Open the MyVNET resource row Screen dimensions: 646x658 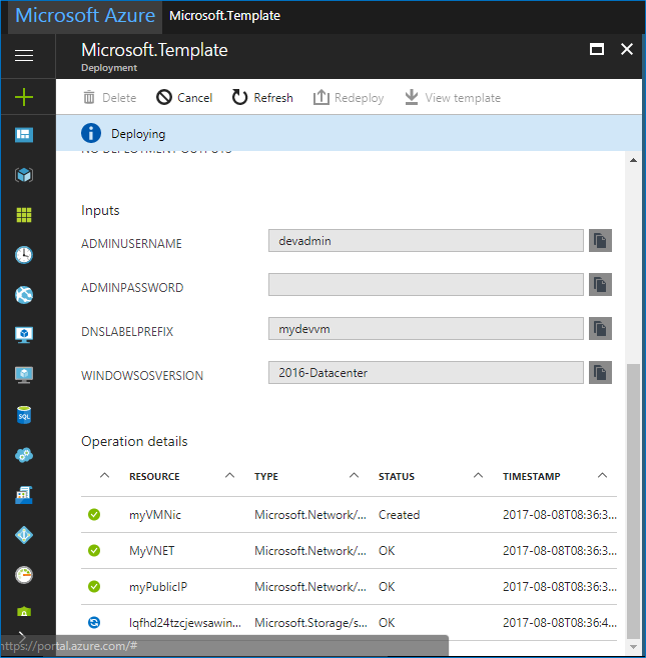coord(349,551)
